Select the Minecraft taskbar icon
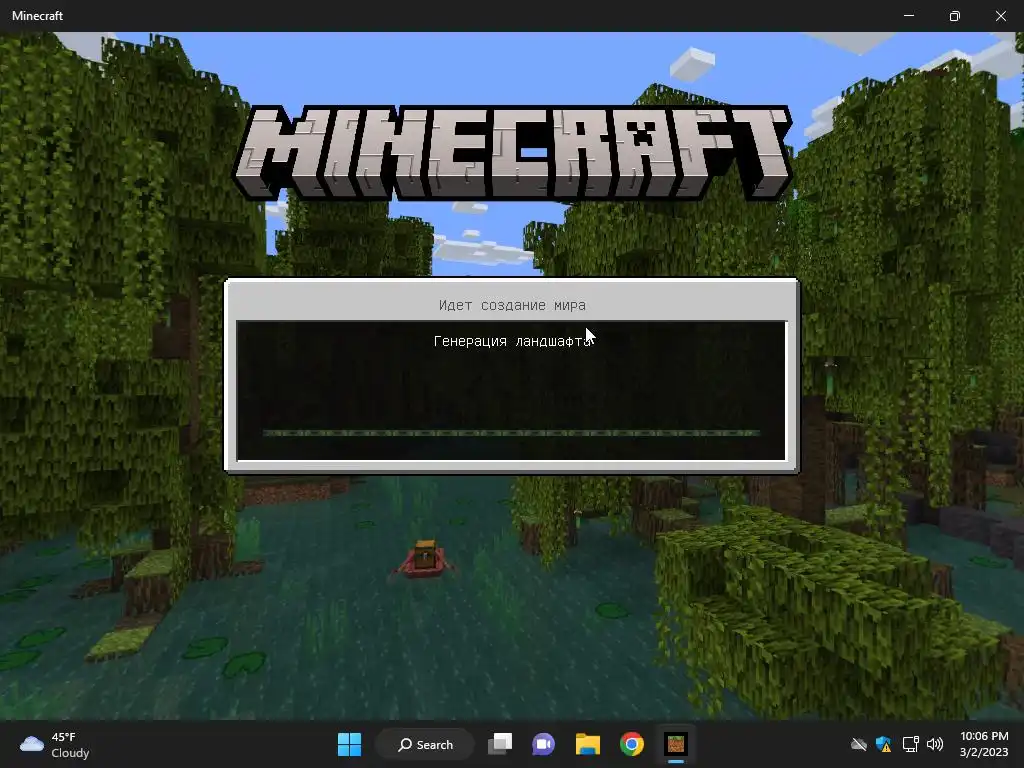 coord(676,744)
